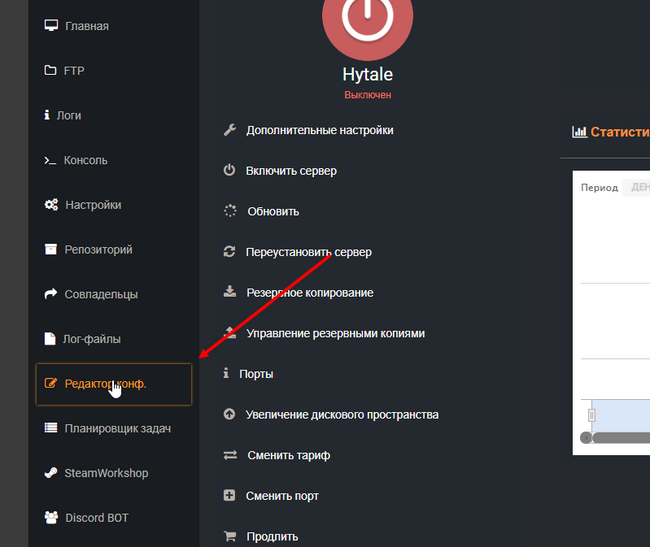
Task: Go to Репозиторий in the sidebar
Action: tap(98, 250)
